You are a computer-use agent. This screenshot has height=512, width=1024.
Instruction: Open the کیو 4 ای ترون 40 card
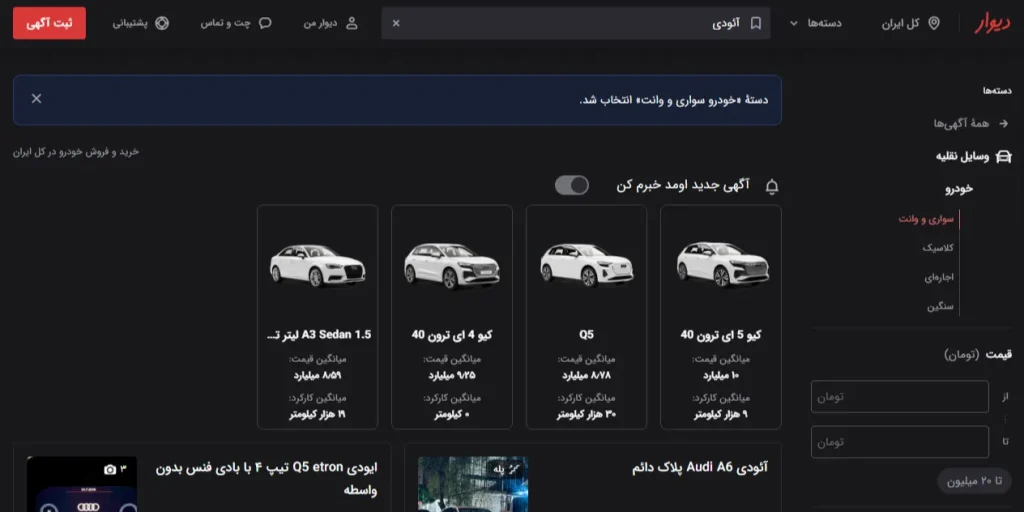click(x=452, y=317)
